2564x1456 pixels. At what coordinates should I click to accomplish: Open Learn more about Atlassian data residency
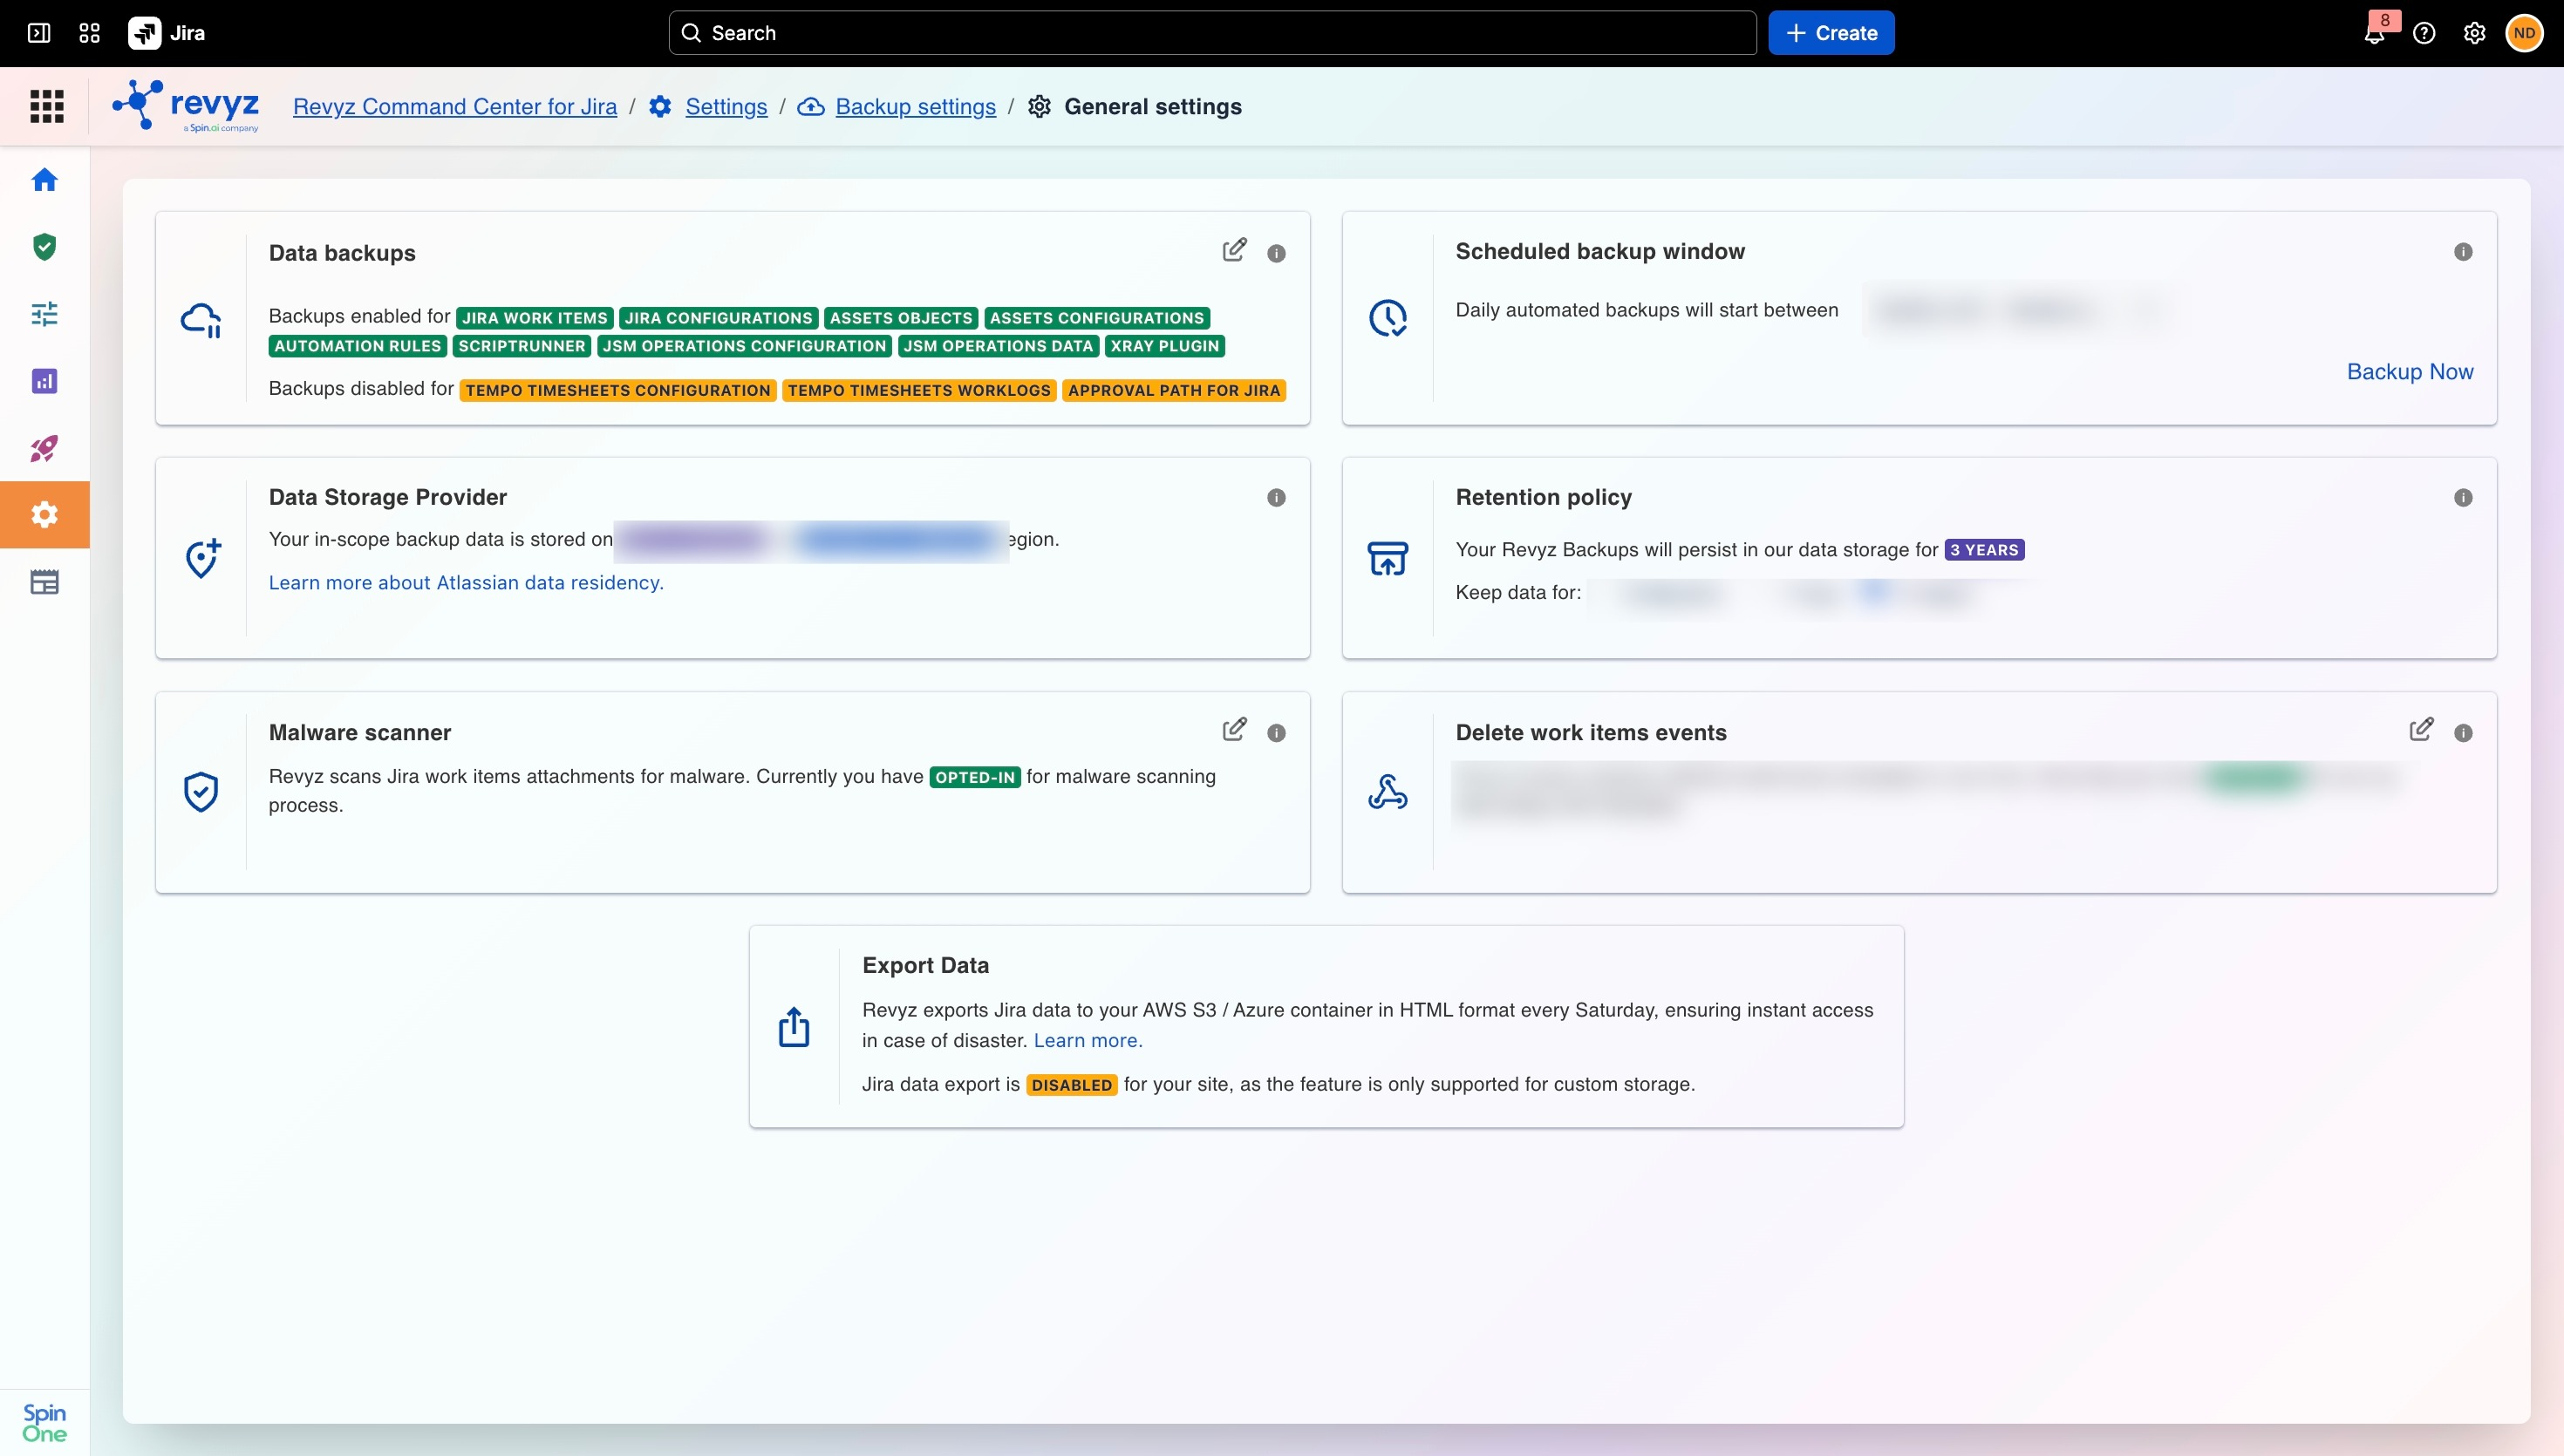coord(466,583)
